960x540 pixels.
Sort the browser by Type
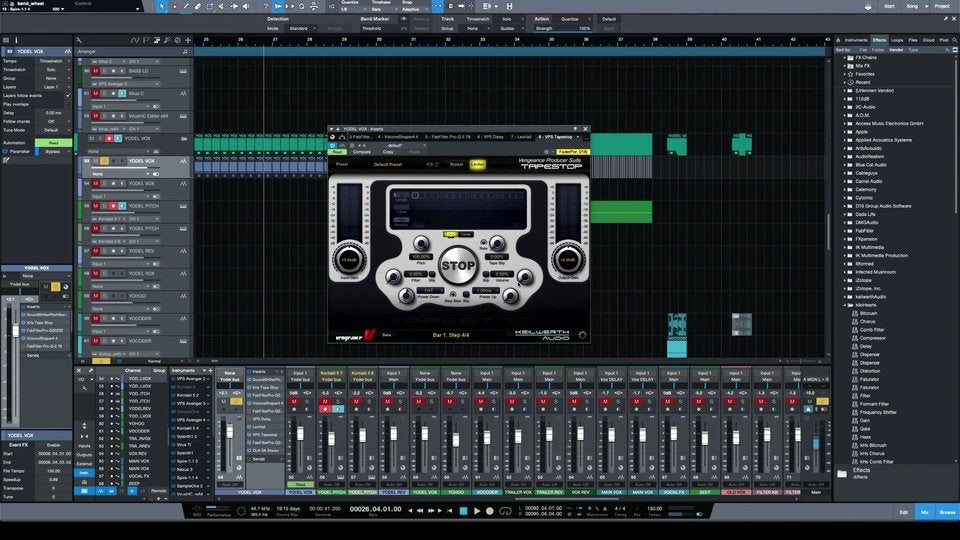913,50
